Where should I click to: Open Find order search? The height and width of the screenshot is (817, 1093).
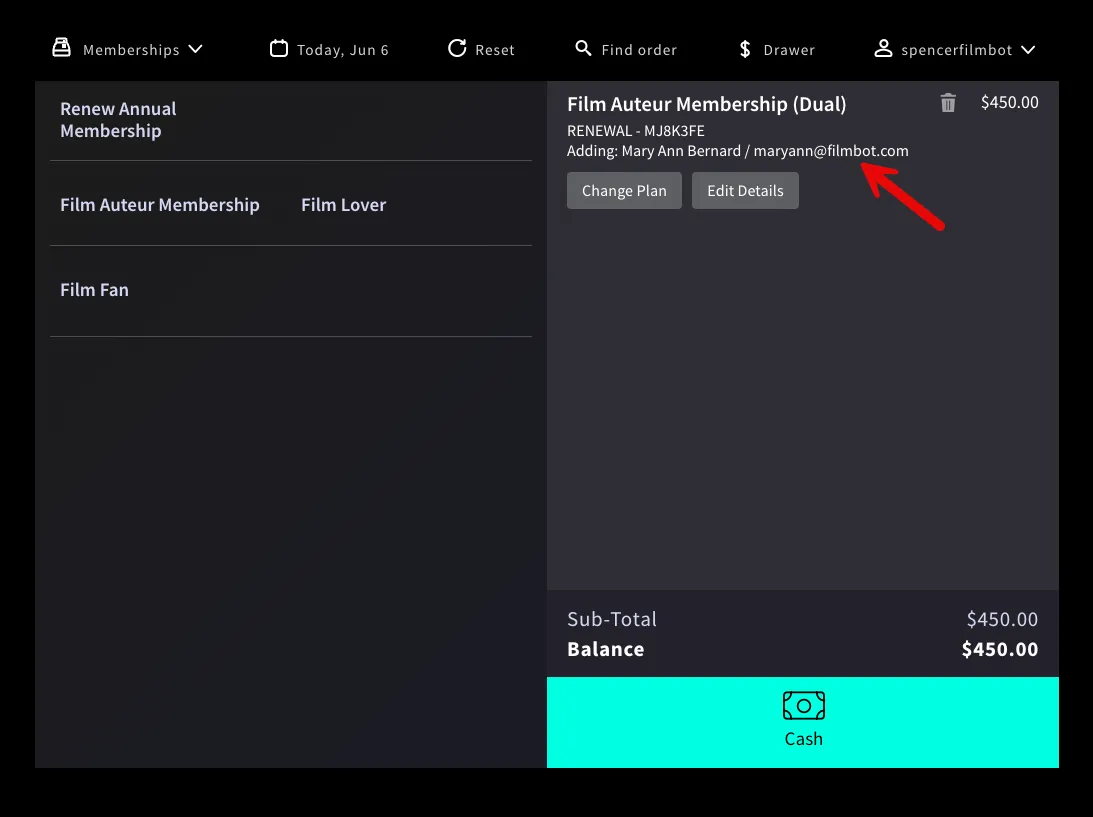(x=626, y=49)
